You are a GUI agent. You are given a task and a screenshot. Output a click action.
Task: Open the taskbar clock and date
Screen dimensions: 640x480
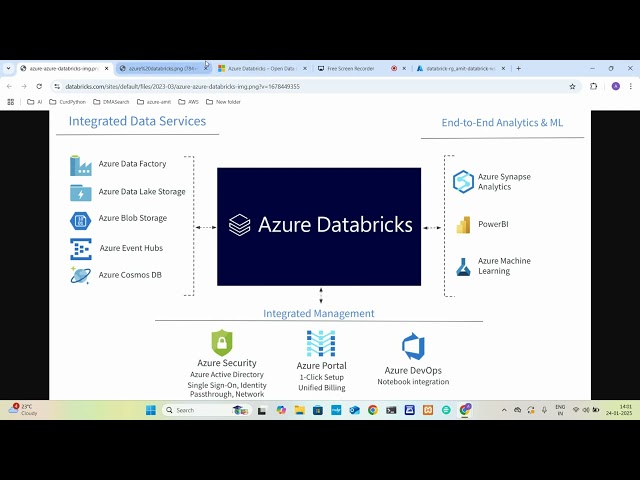(x=619, y=410)
